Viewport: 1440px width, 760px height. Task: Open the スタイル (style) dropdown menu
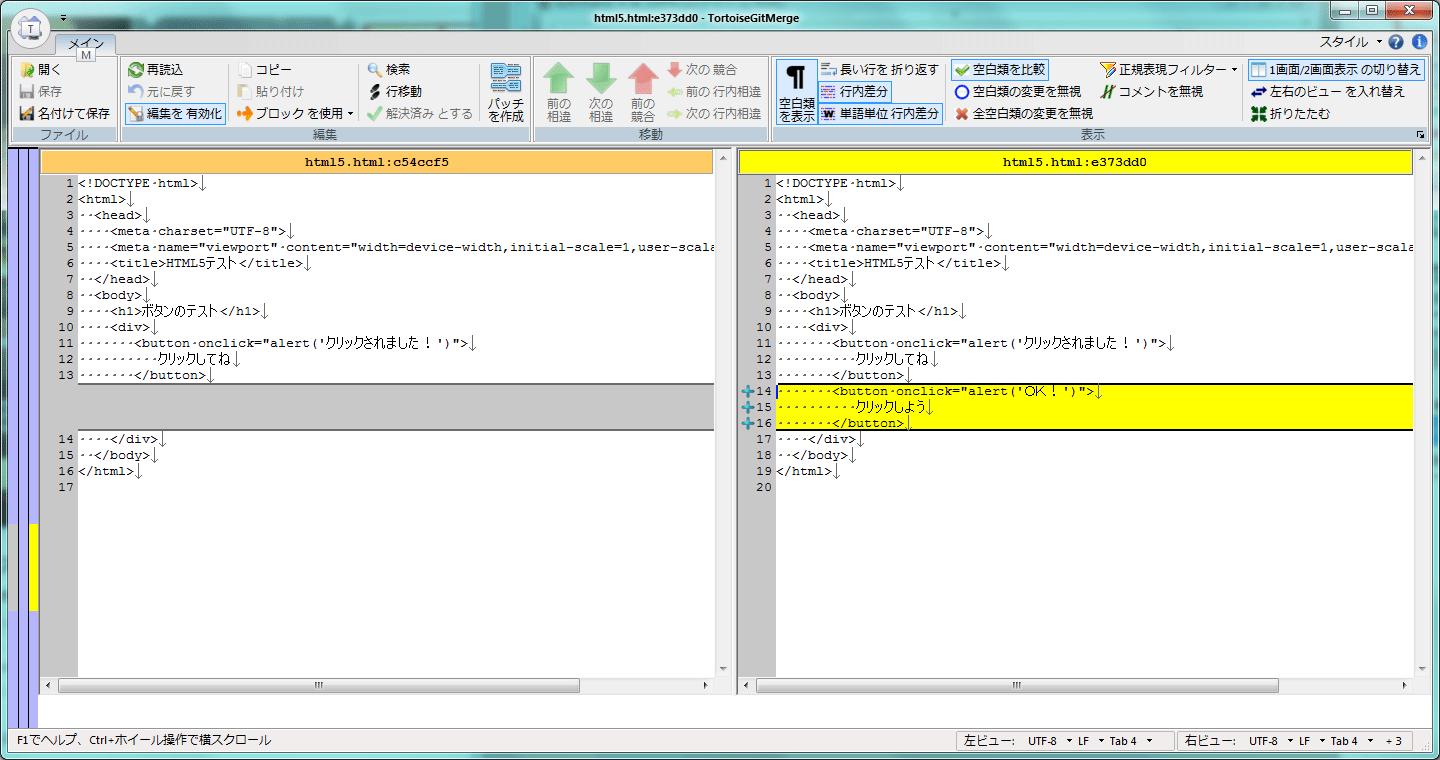coord(1351,42)
